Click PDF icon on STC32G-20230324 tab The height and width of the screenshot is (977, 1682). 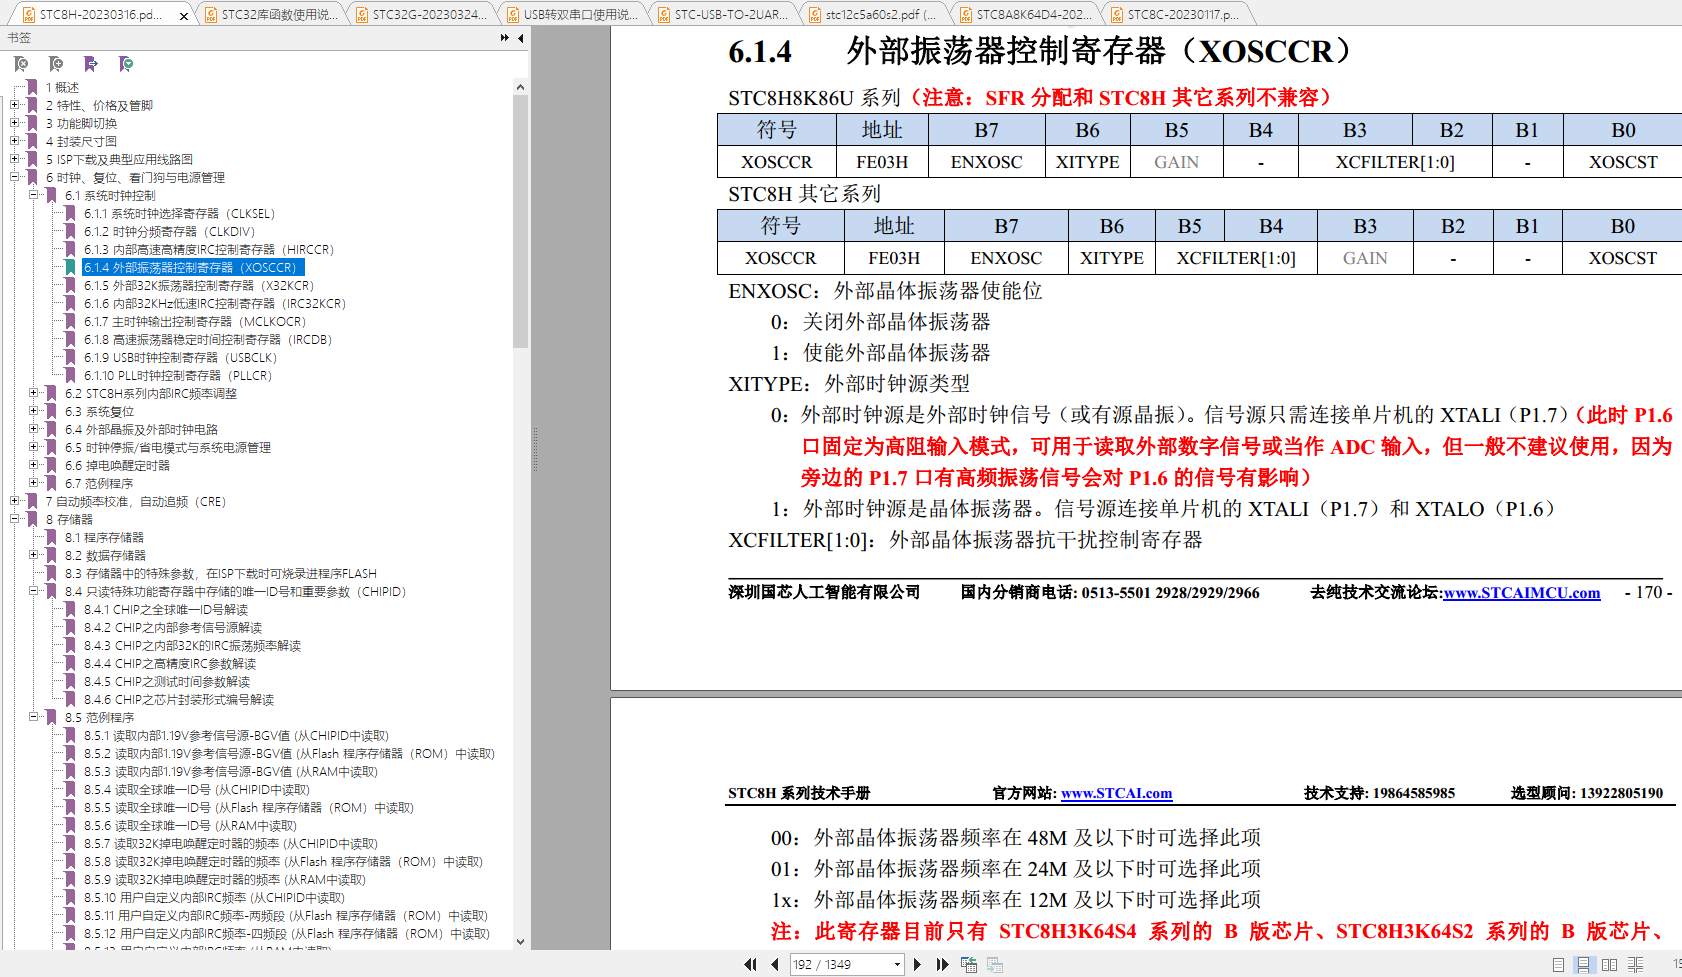pos(362,14)
